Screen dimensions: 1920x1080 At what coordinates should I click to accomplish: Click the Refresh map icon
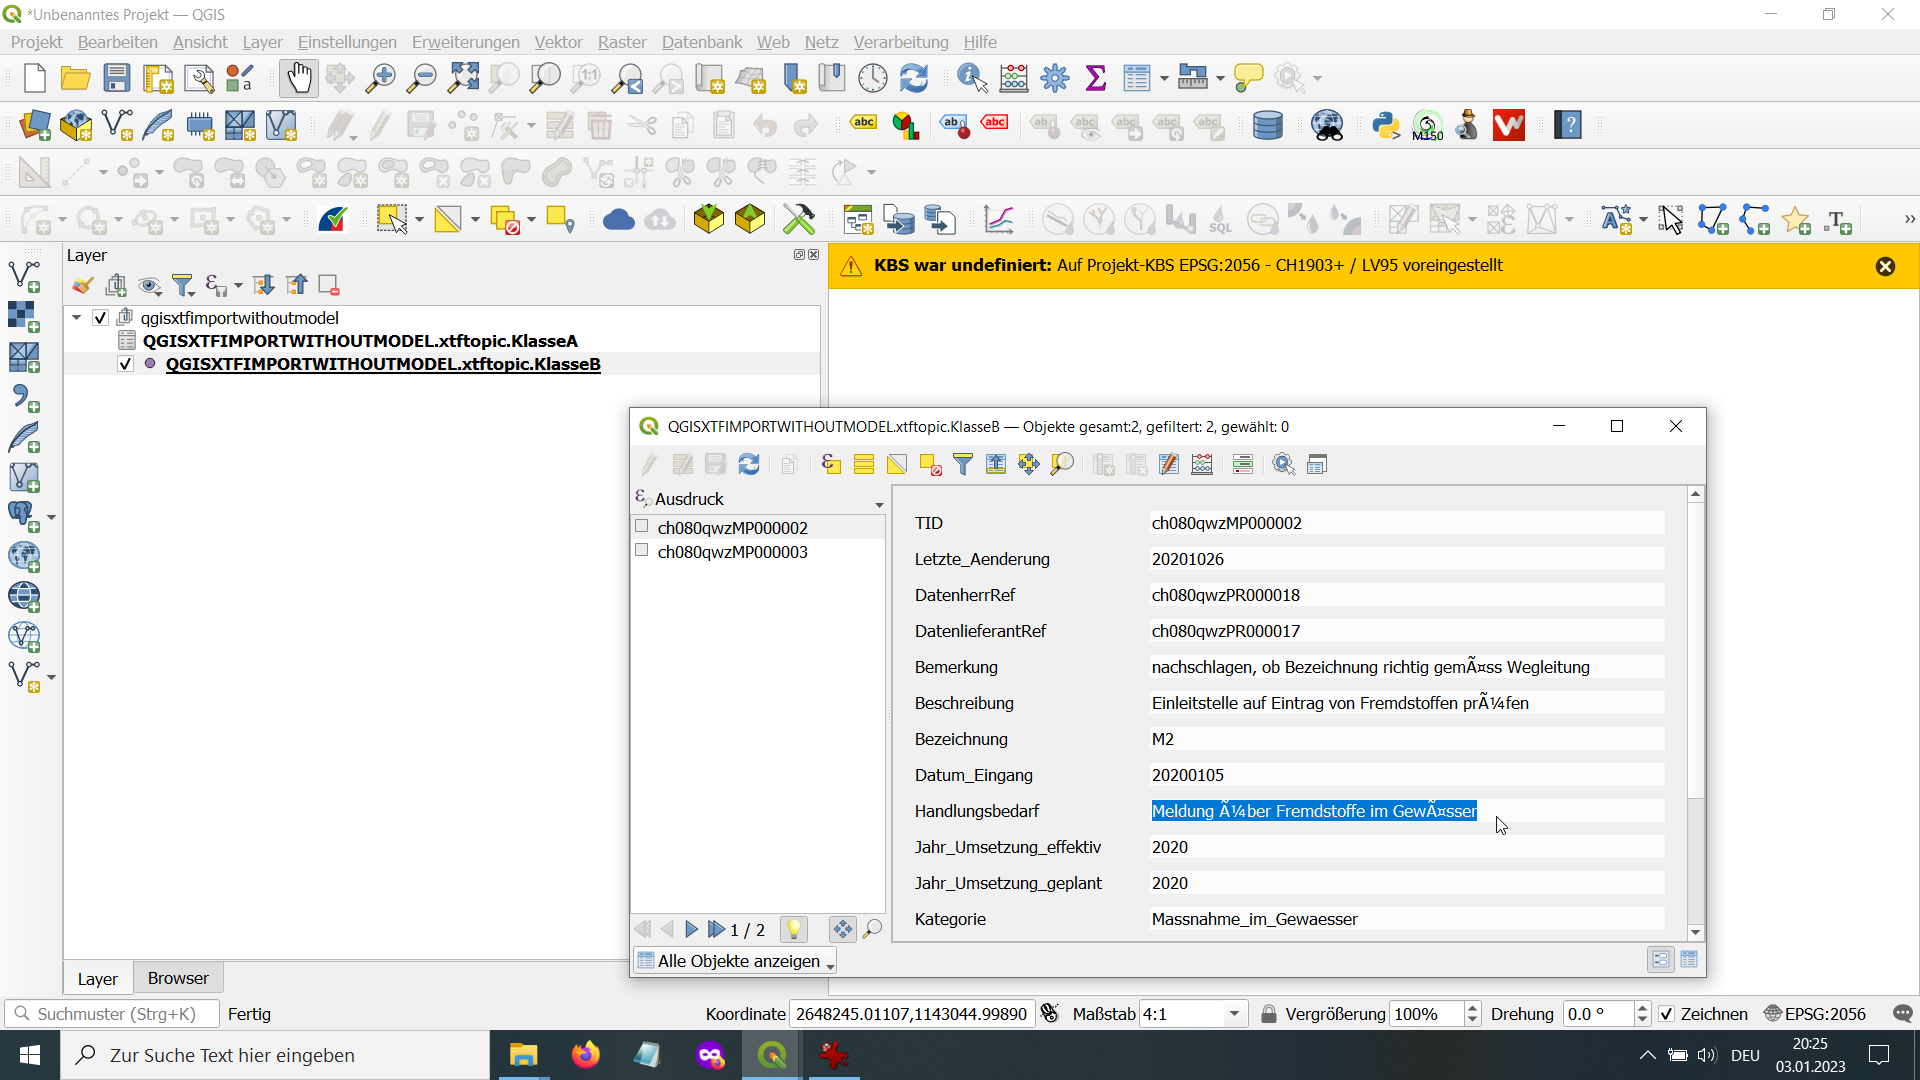(x=914, y=78)
